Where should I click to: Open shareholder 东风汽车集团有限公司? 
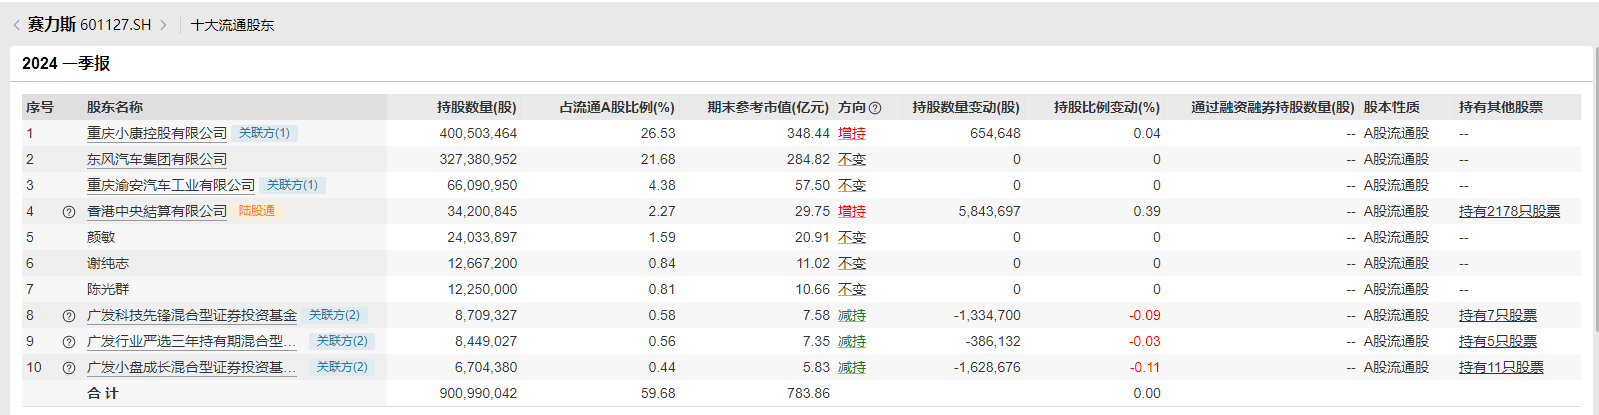coord(157,159)
